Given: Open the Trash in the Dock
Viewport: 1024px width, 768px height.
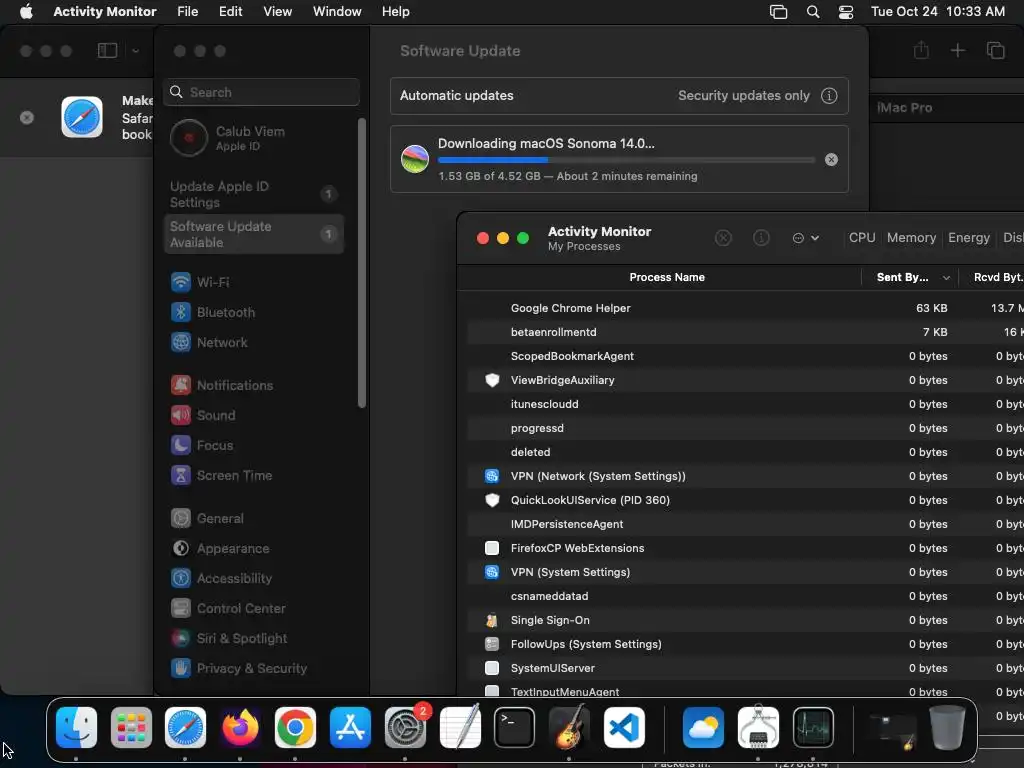Looking at the screenshot, I should [947, 727].
